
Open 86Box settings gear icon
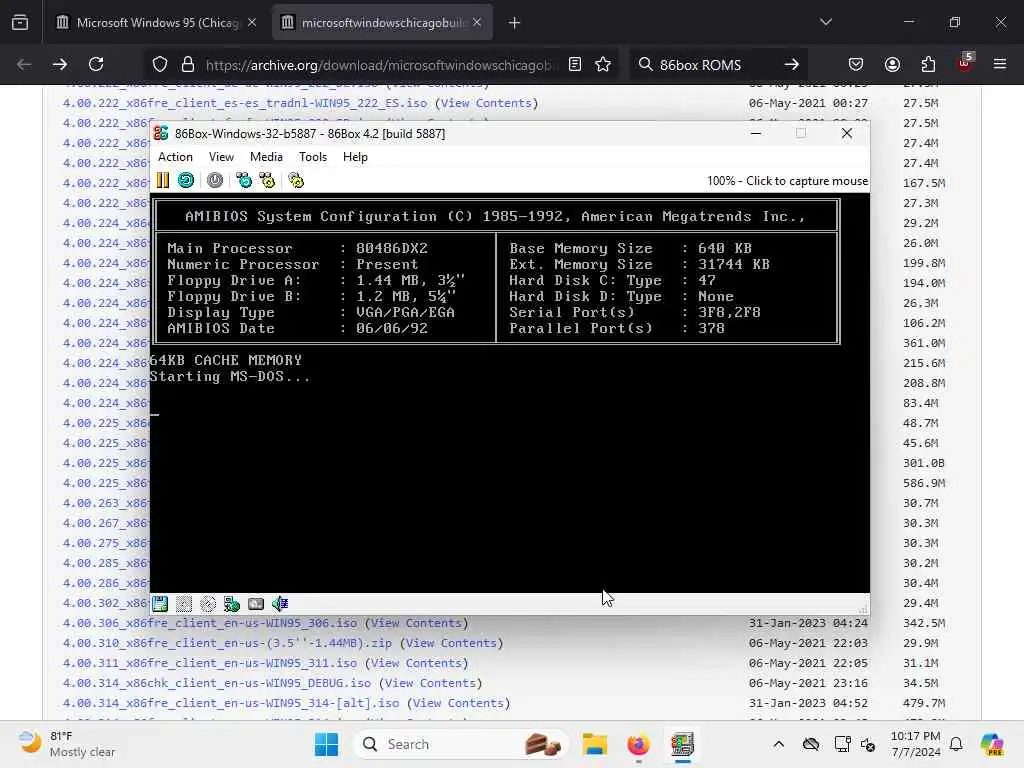point(296,180)
